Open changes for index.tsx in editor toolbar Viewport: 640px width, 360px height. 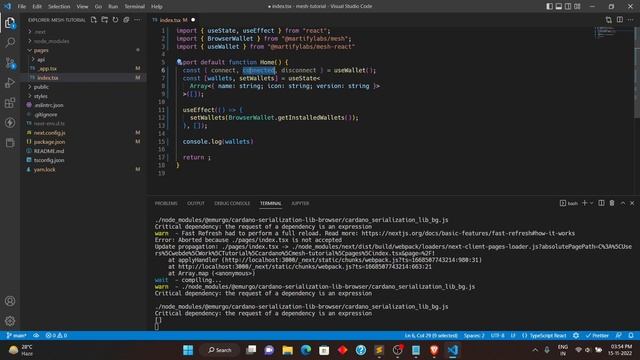coord(609,20)
